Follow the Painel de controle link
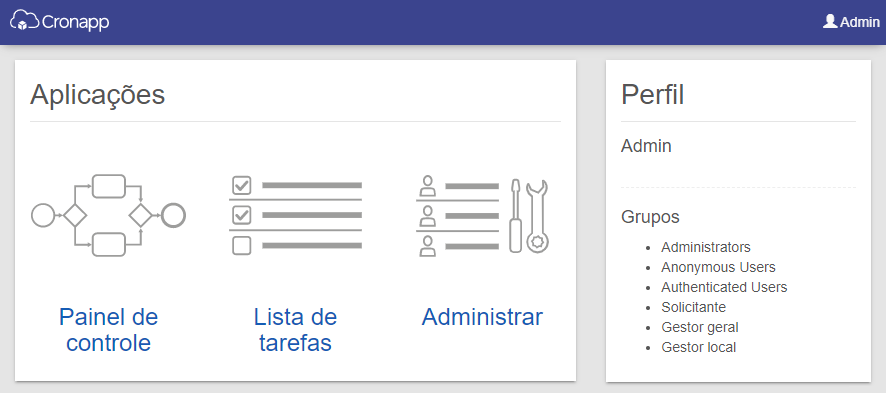Image resolution: width=886 pixels, height=393 pixels. (x=108, y=330)
